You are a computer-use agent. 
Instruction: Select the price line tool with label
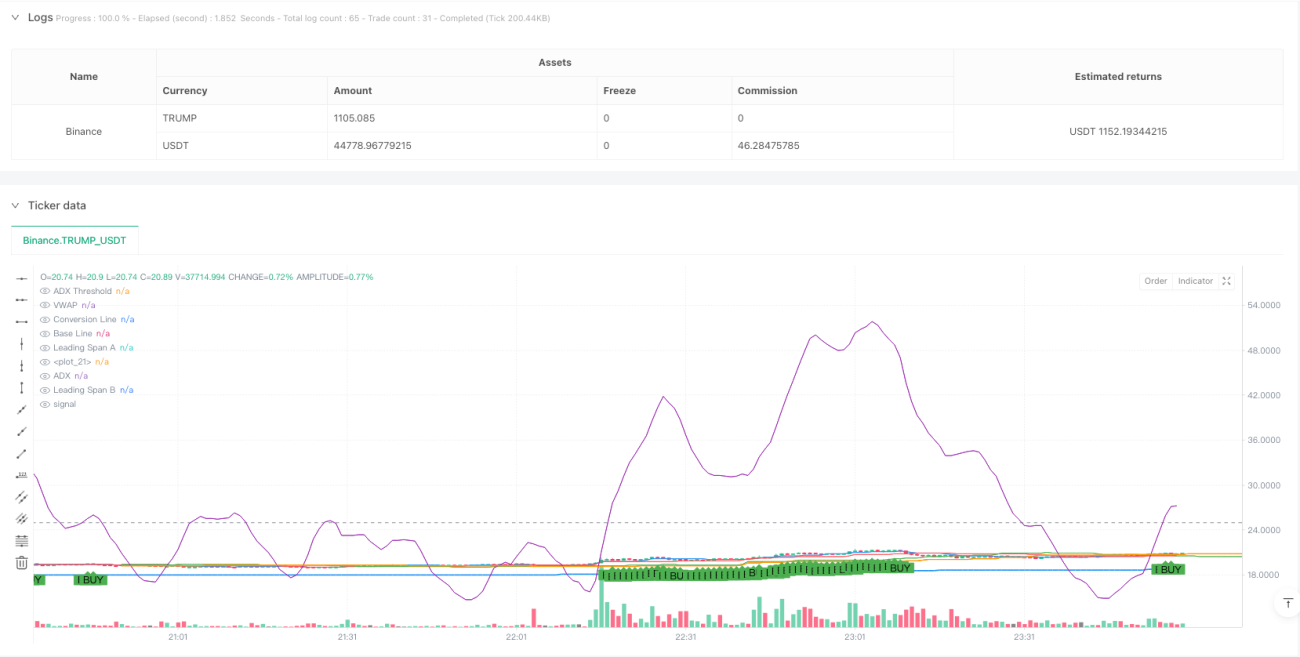coord(21,475)
